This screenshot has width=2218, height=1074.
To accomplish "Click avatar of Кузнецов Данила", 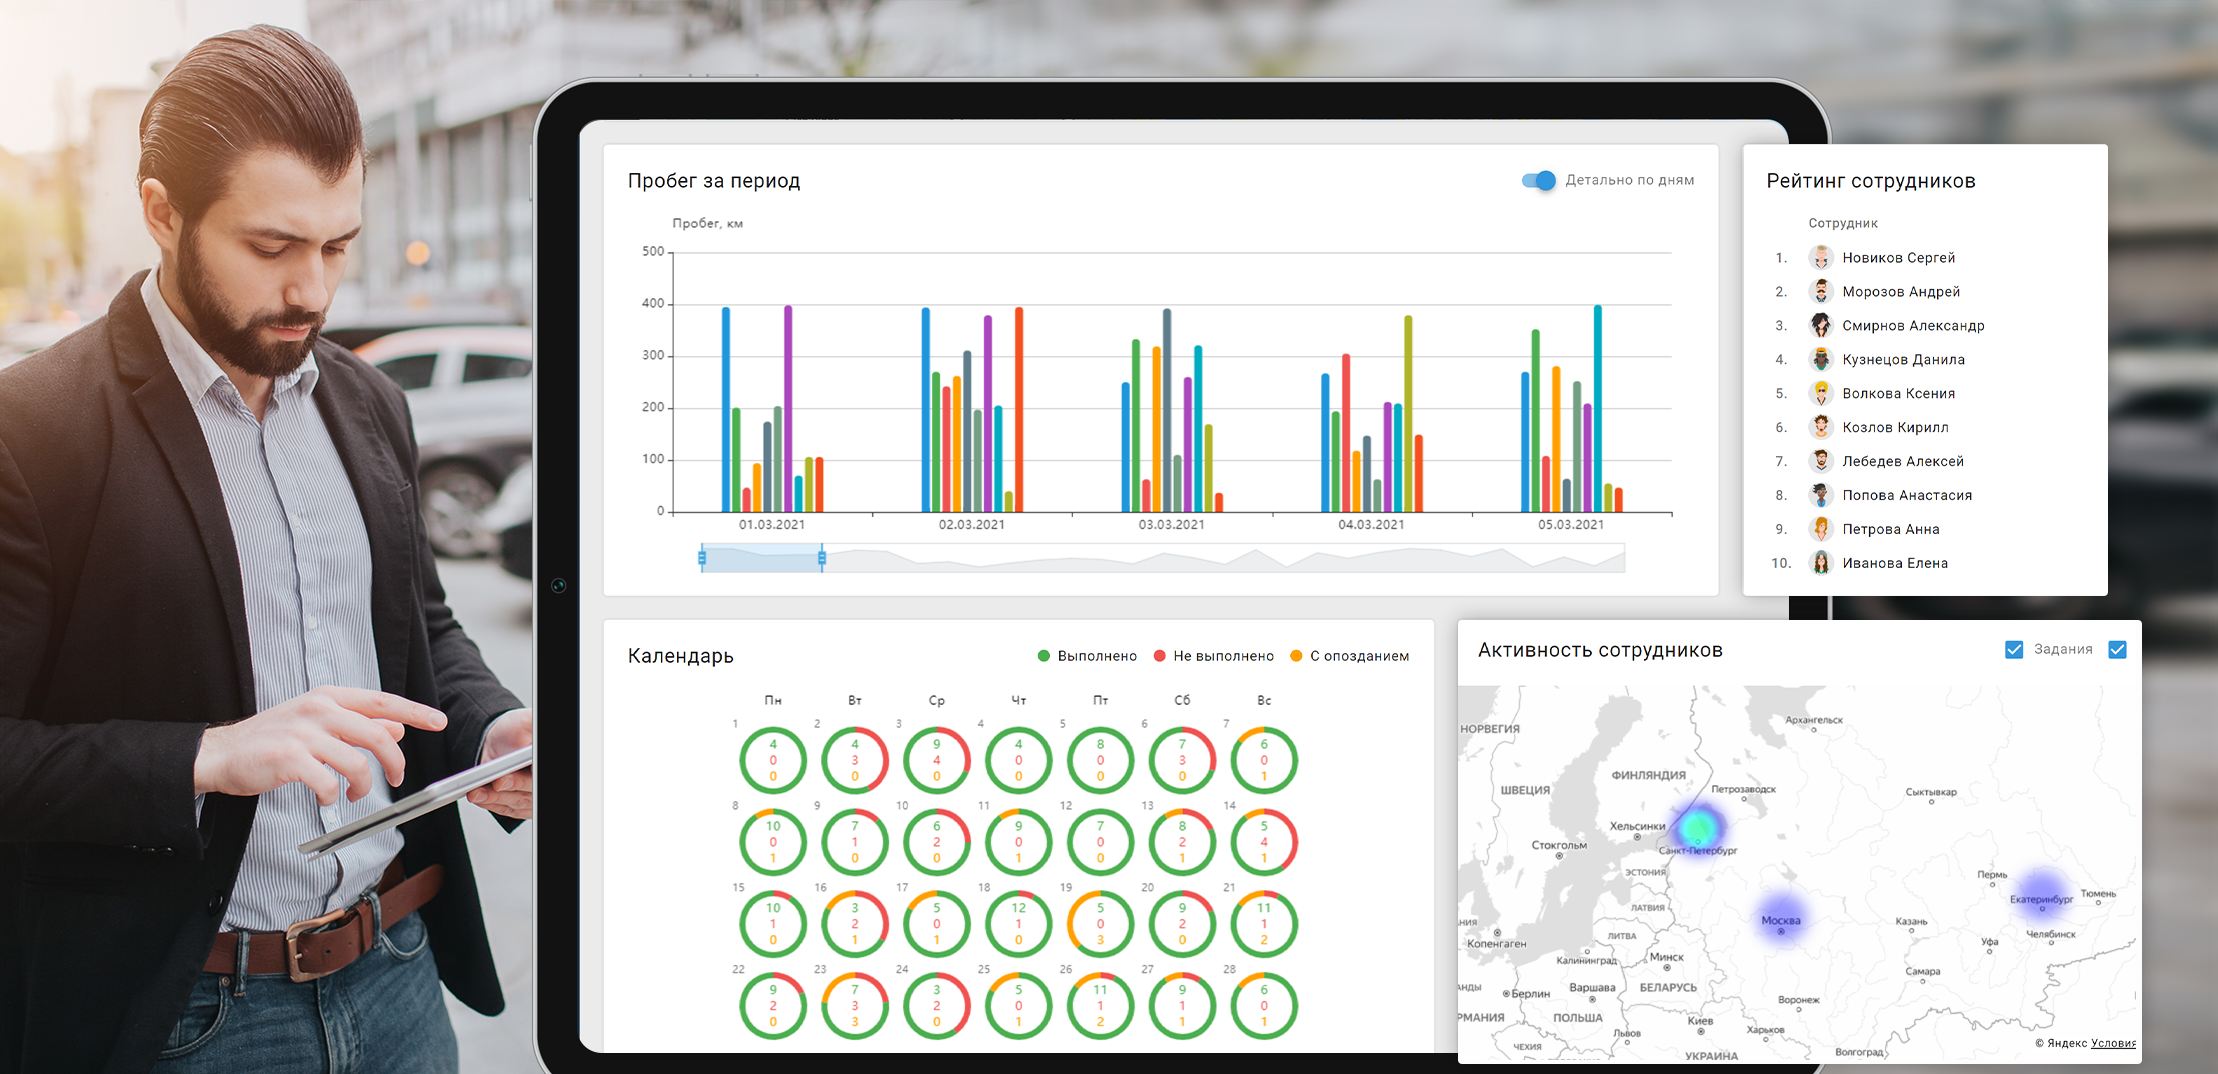I will (x=1821, y=360).
